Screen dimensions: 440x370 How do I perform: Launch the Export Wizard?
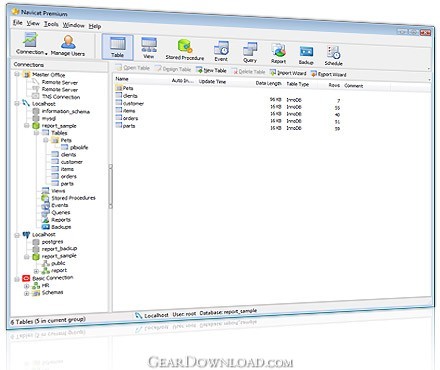tap(329, 74)
